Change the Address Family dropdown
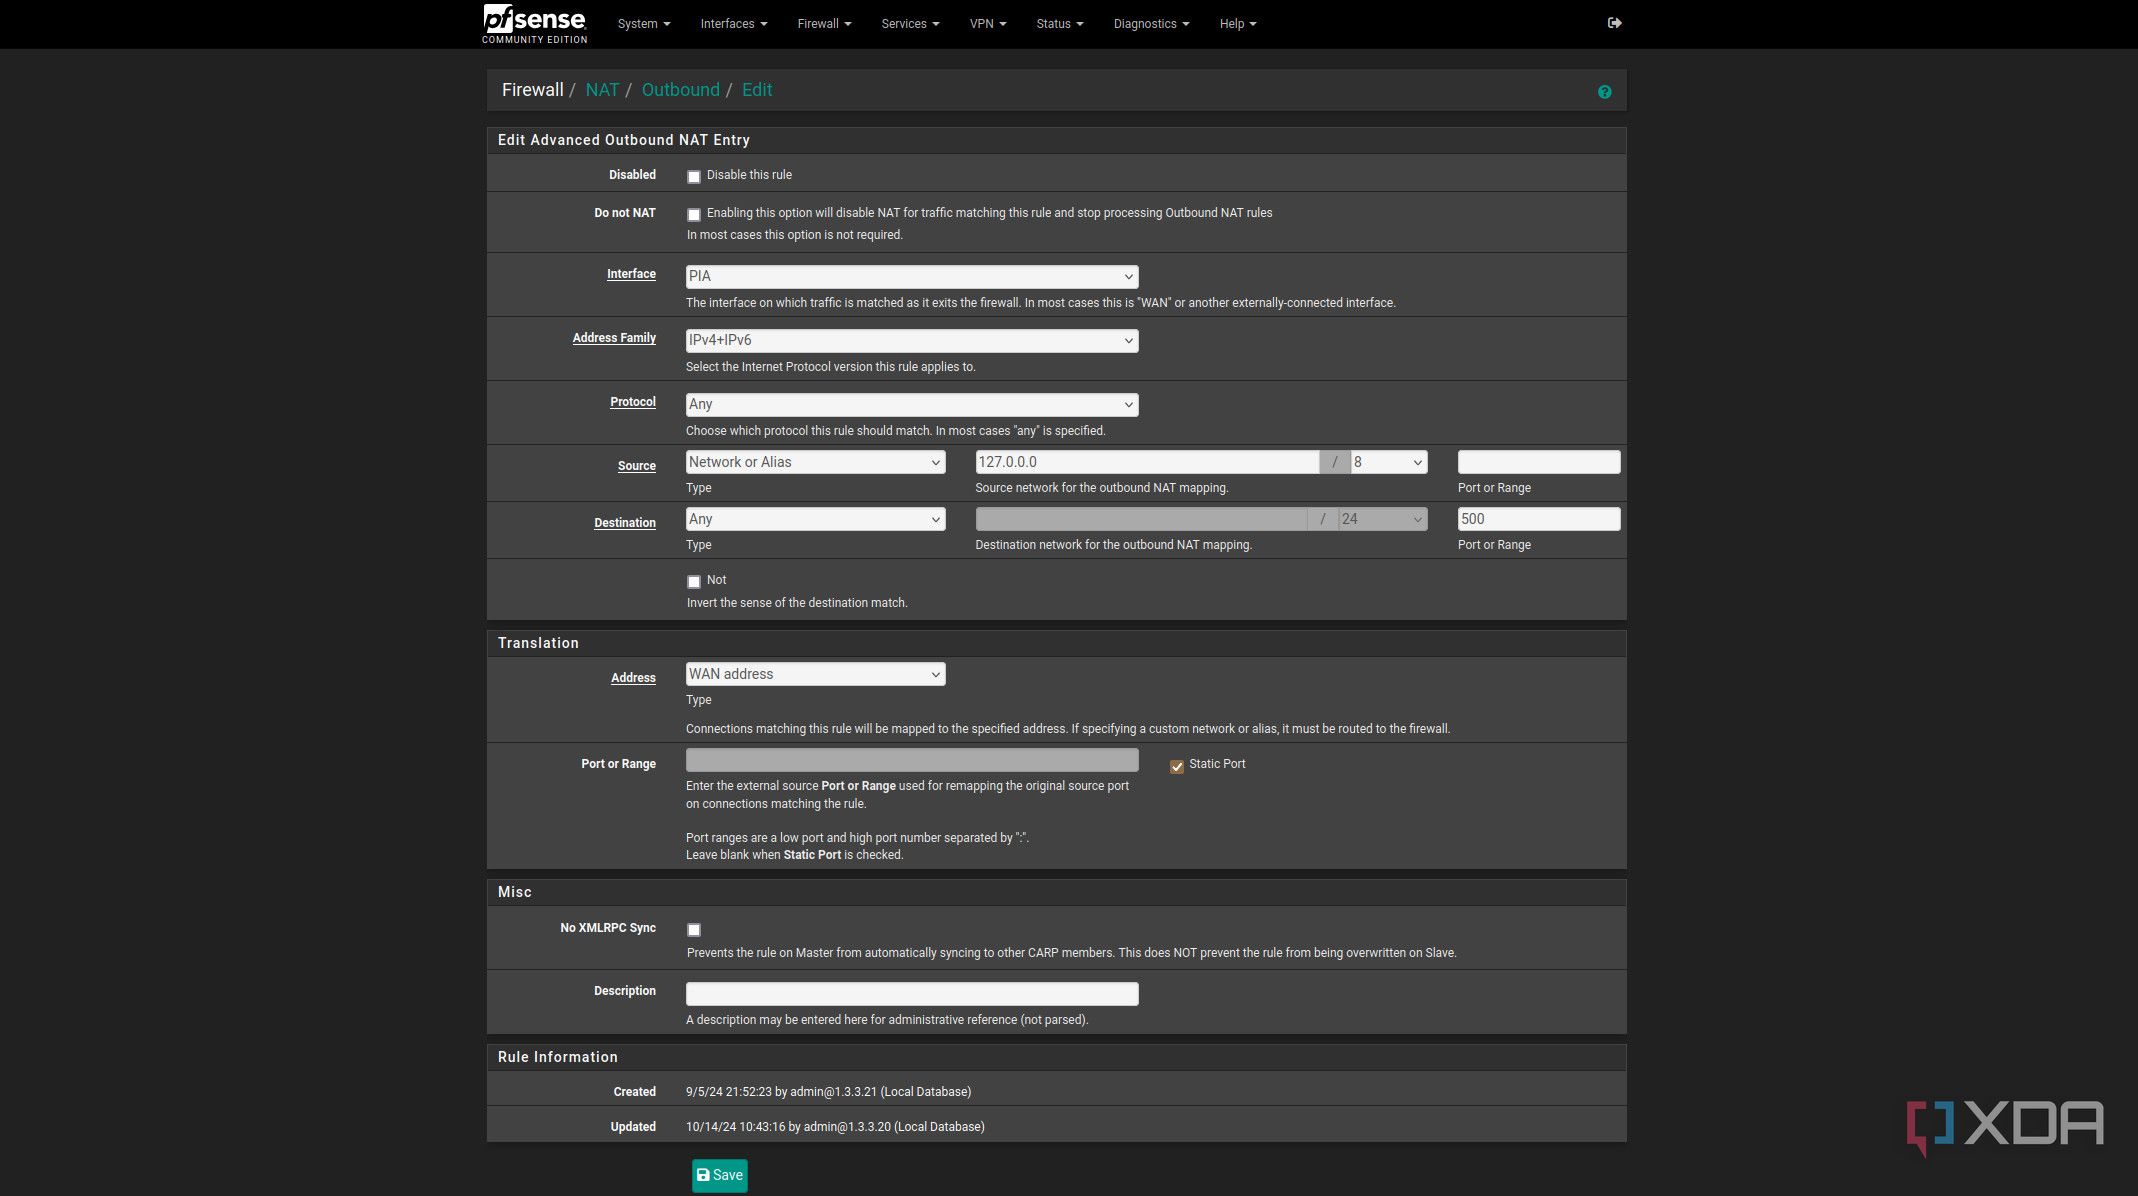This screenshot has height=1196, width=2138. click(911, 340)
